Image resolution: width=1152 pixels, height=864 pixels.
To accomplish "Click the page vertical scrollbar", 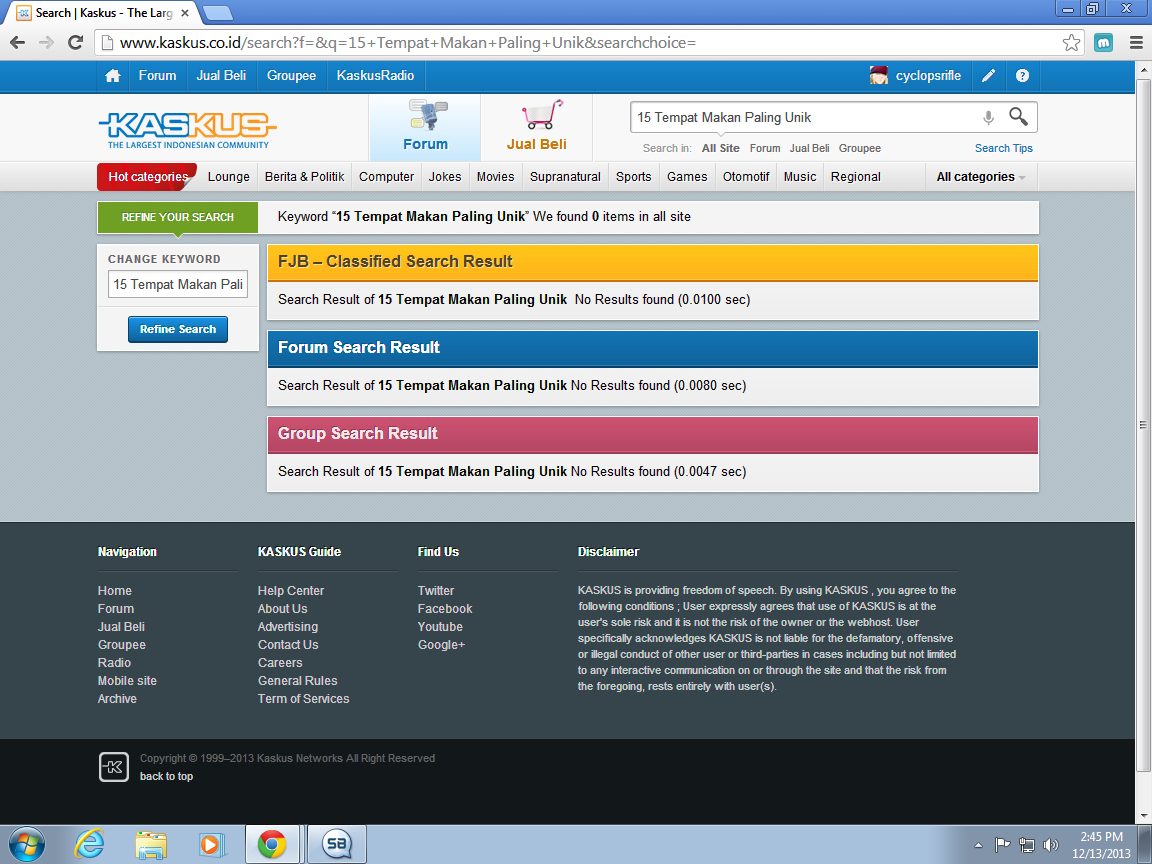I will (1143, 425).
